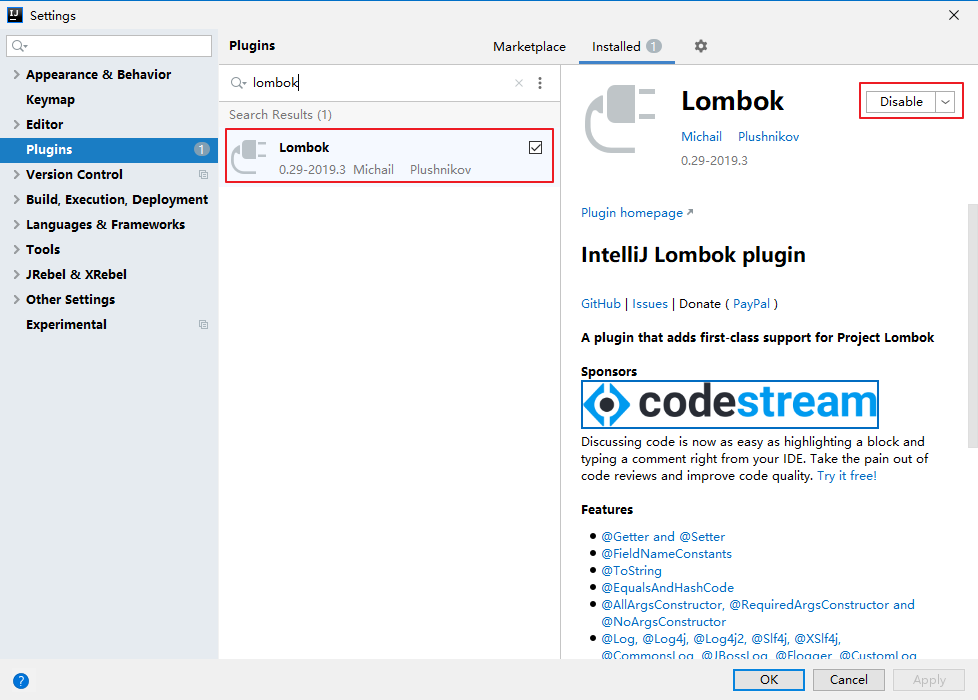Viewport: 978px width, 700px height.
Task: Click the Try it free! link
Action: pos(846,476)
